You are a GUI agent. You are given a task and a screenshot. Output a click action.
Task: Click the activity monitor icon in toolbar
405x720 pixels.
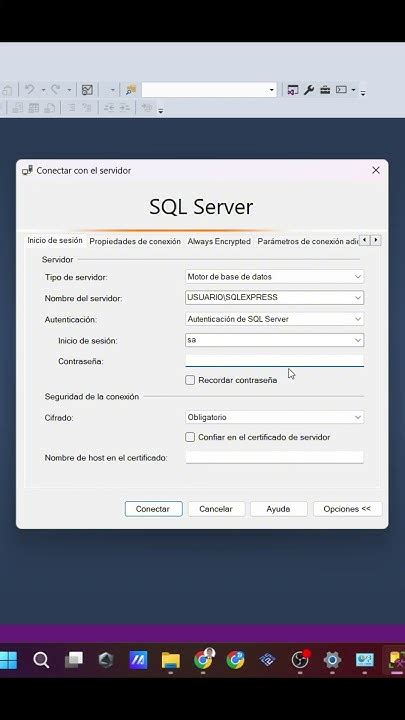point(87,90)
